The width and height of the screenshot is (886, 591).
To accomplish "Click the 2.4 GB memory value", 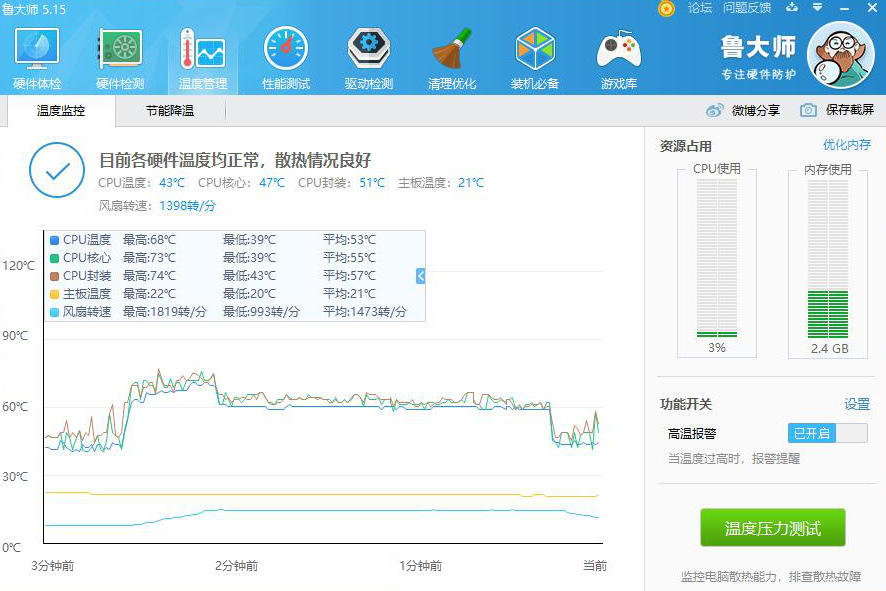I will coord(829,349).
